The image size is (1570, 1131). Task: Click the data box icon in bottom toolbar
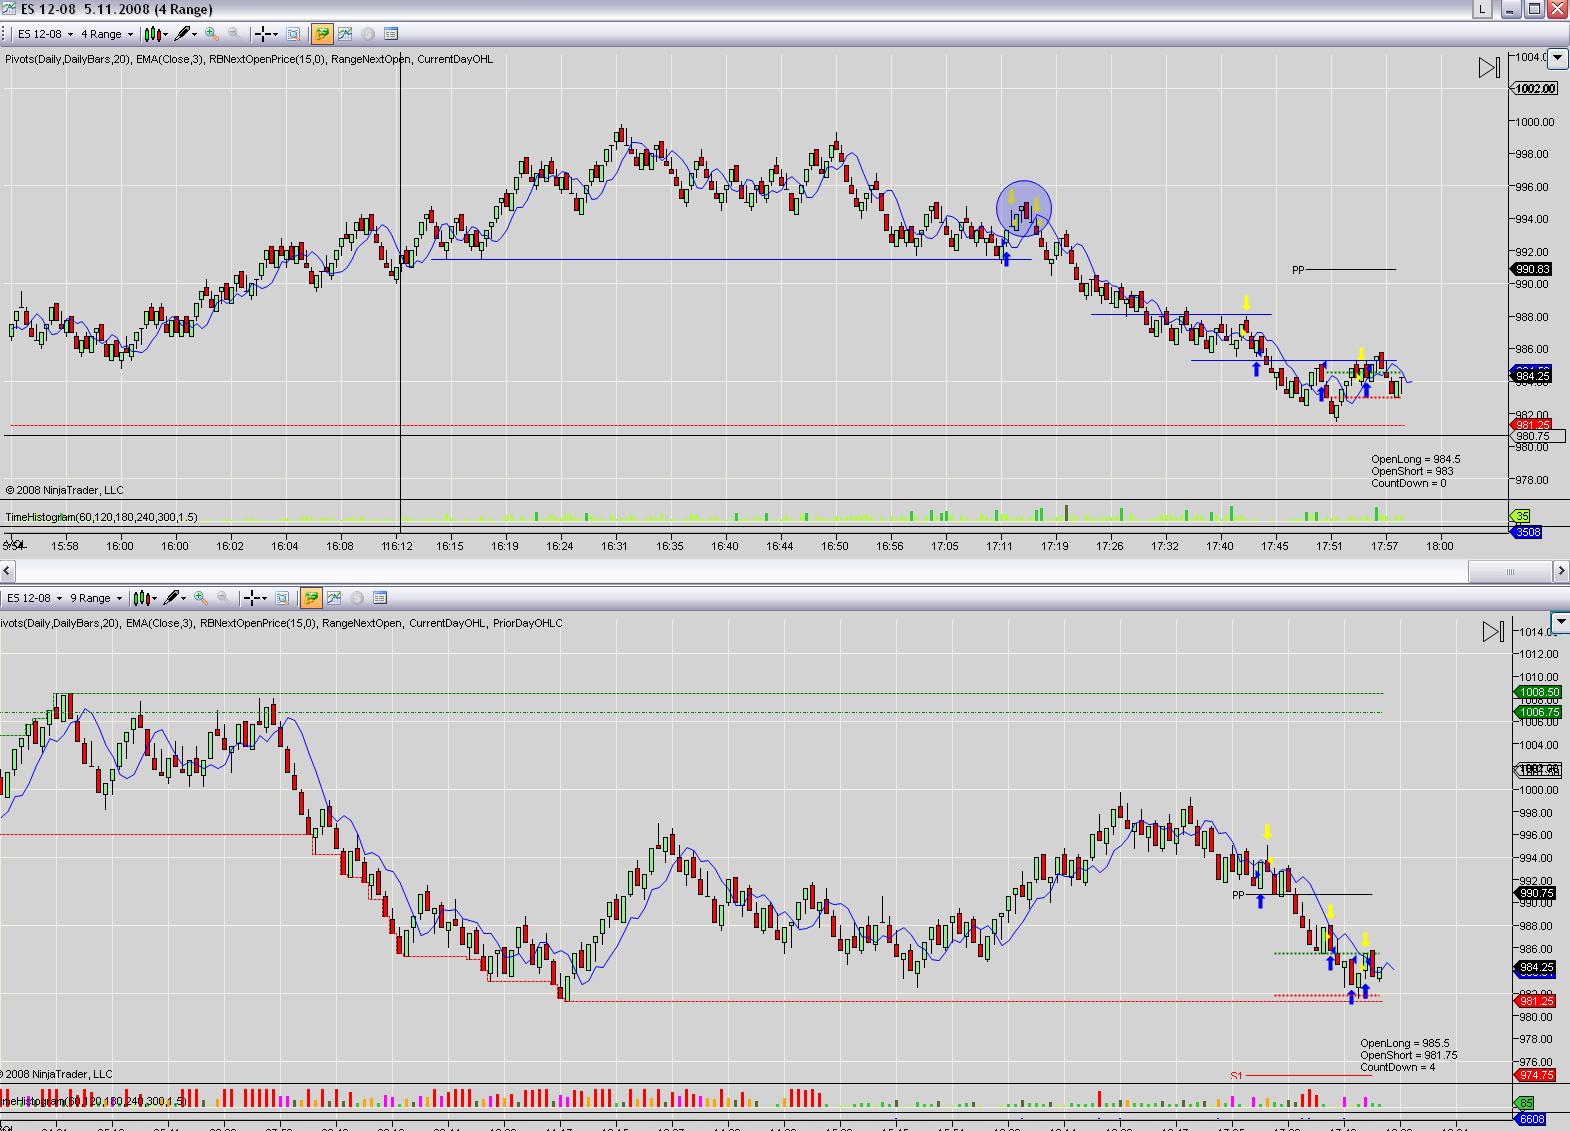coord(380,598)
